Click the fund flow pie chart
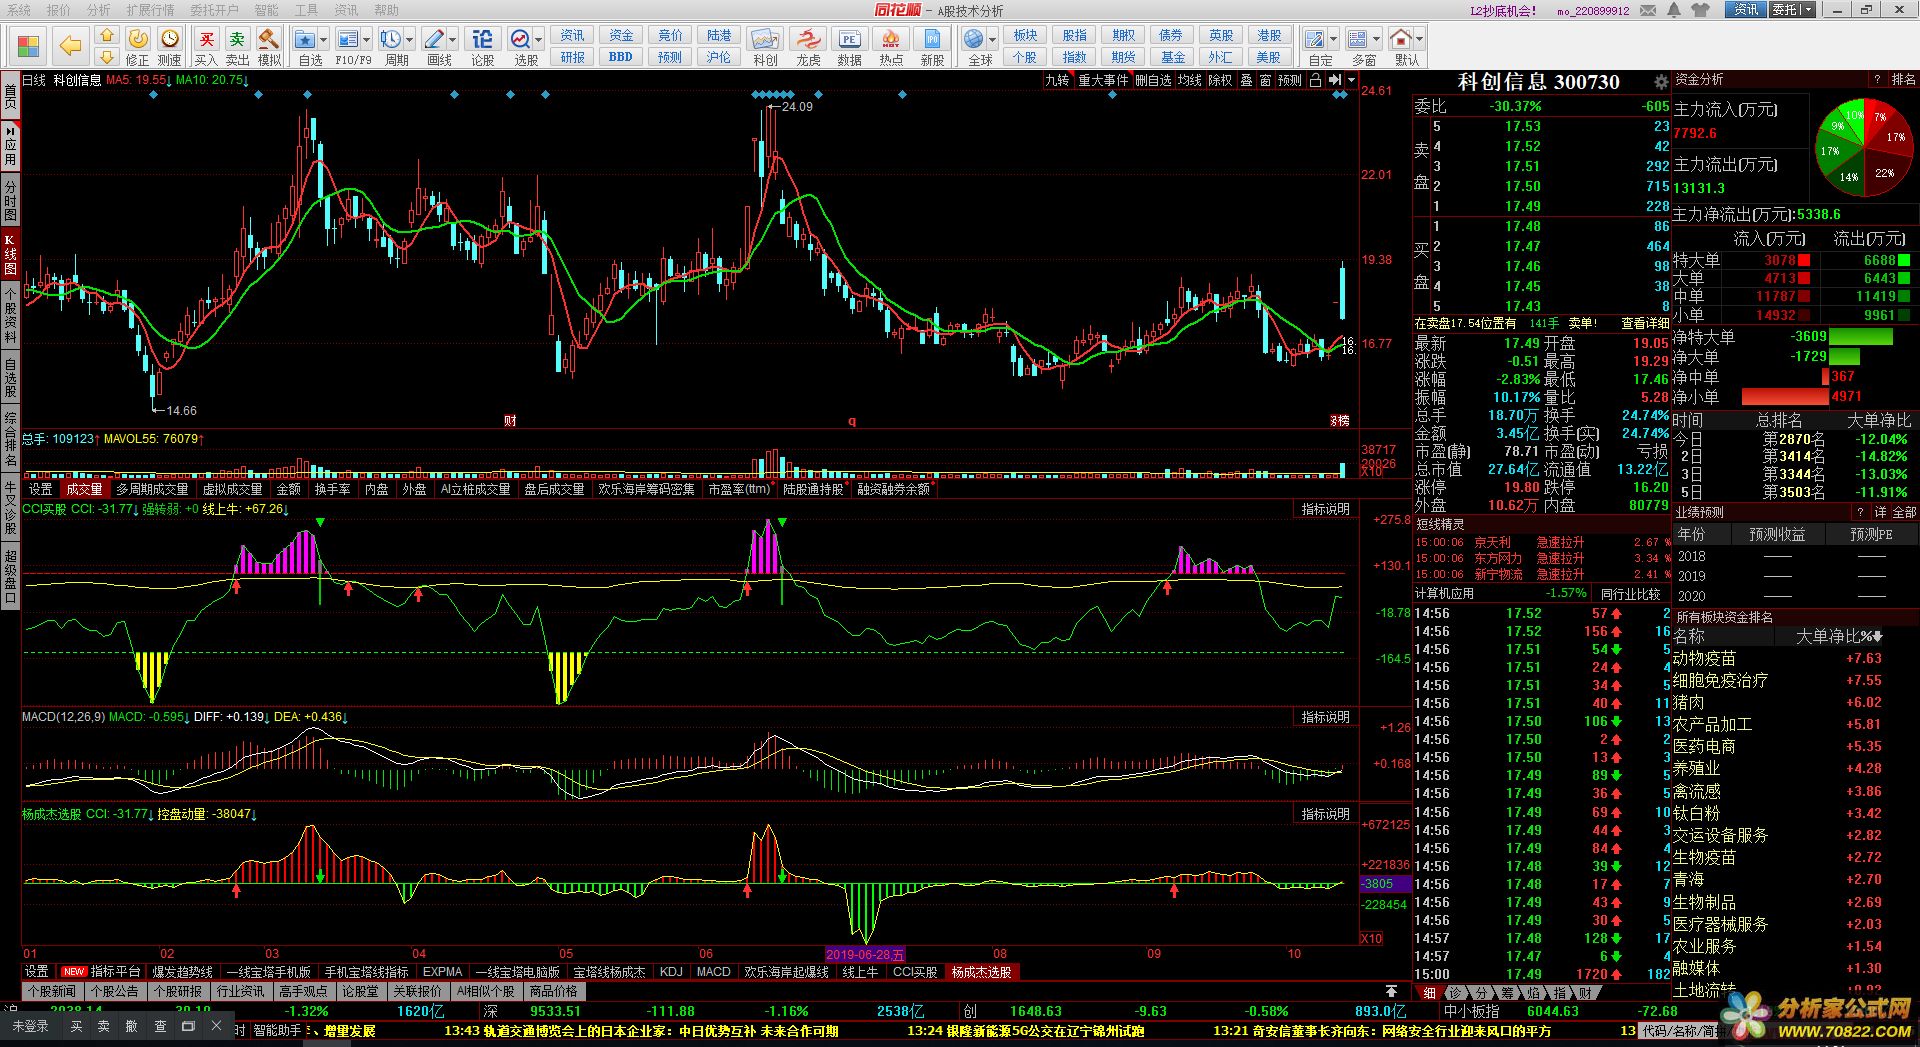 tap(1864, 148)
